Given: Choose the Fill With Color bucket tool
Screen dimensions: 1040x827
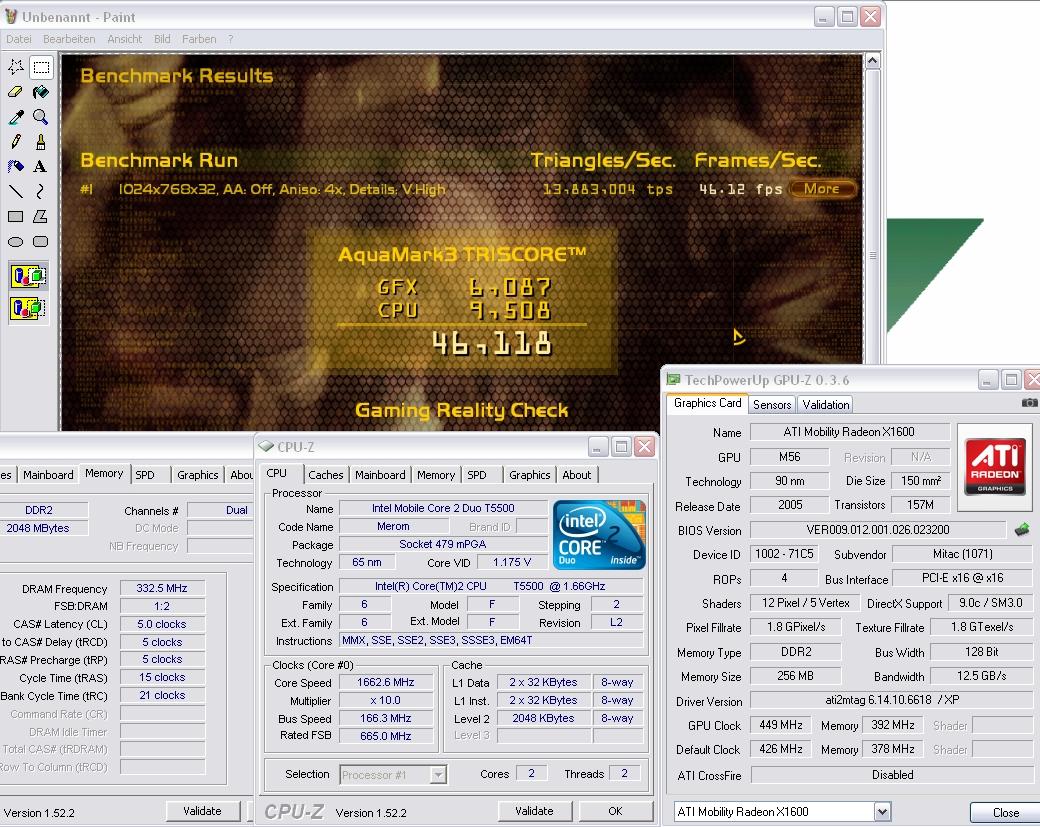Looking at the screenshot, I should 41,92.
